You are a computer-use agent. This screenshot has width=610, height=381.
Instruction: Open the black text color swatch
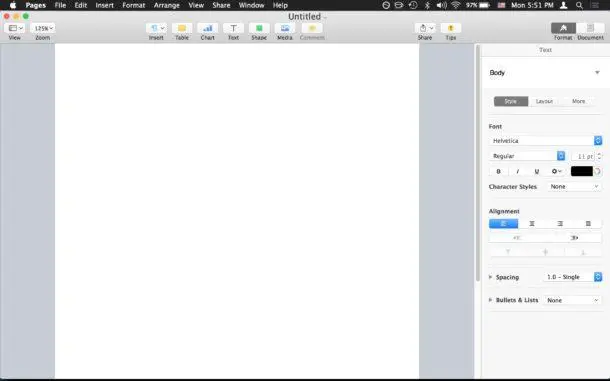[x=582, y=171]
